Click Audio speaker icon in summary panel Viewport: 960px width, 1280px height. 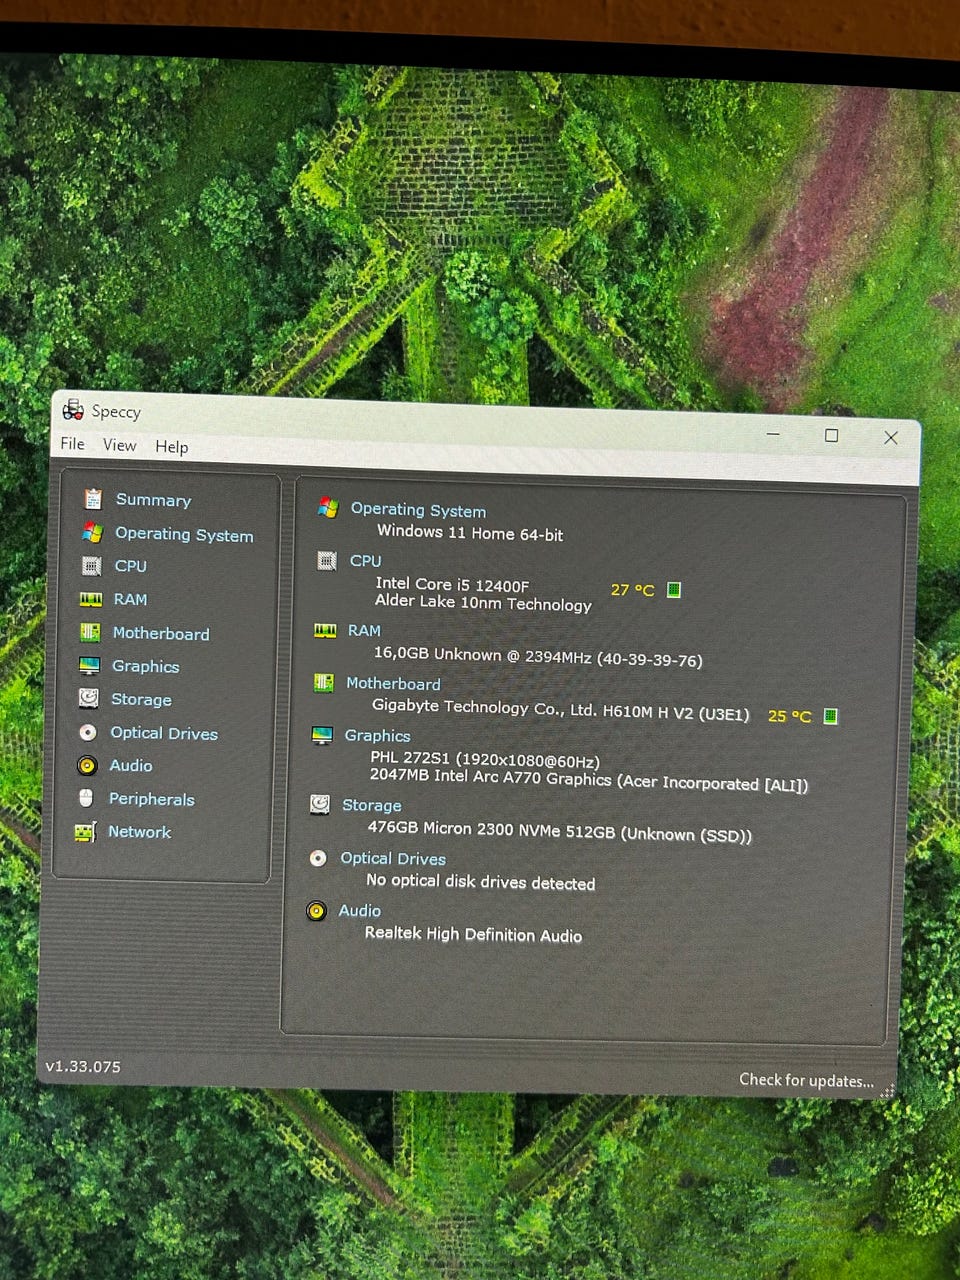pos(316,911)
